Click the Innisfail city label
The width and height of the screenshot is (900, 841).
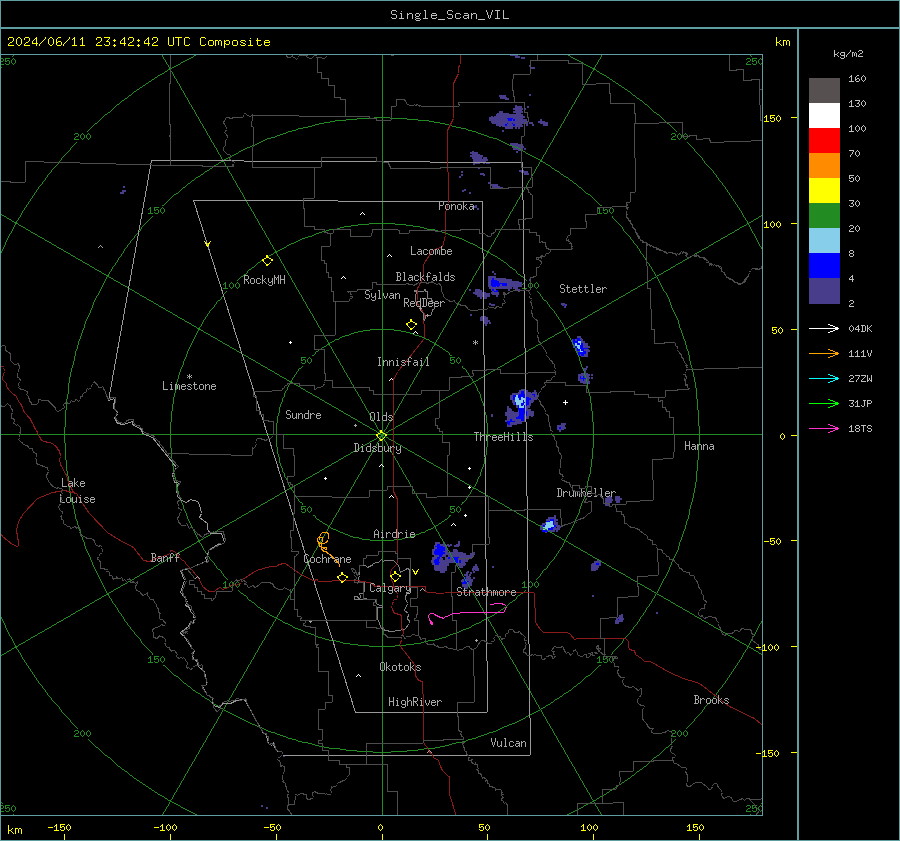click(403, 362)
